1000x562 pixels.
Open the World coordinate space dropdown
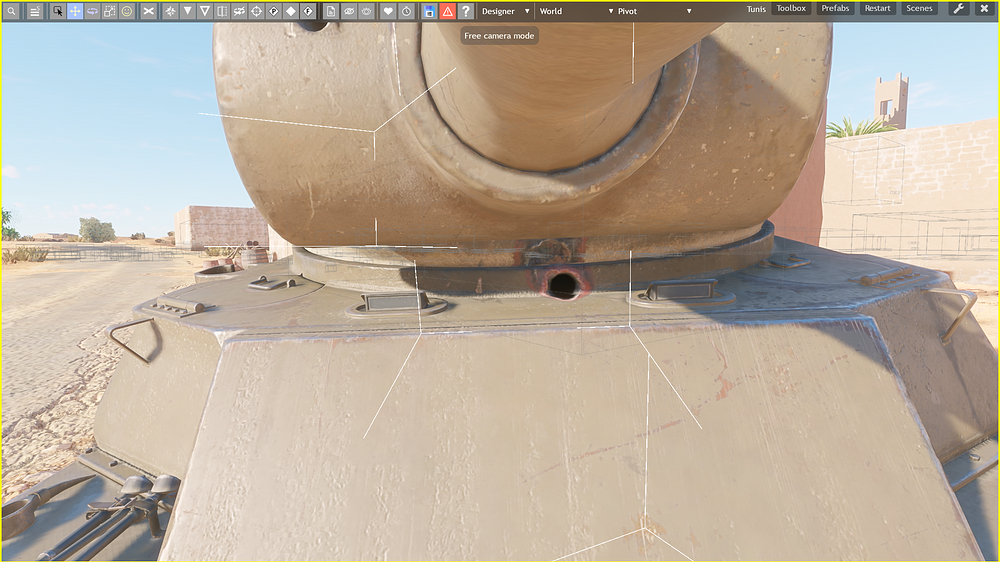click(576, 11)
